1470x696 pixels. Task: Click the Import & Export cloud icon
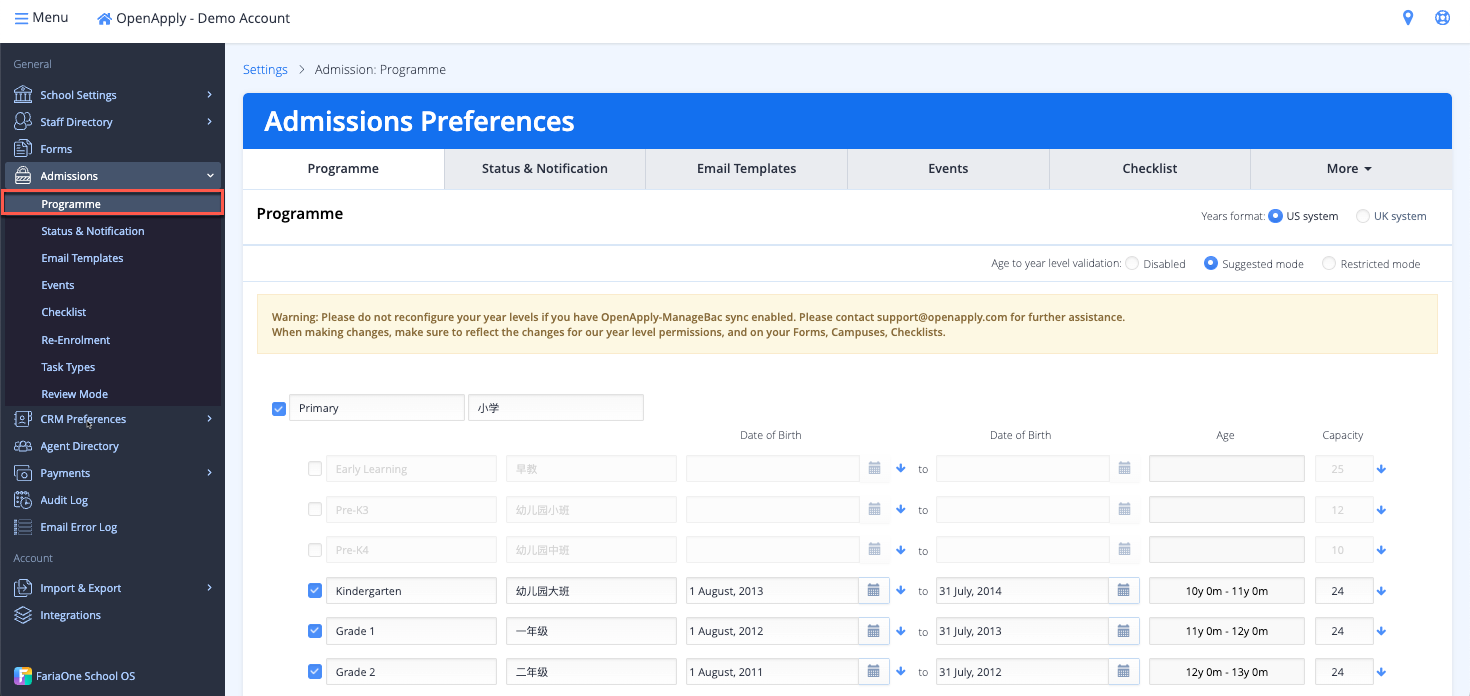23,588
